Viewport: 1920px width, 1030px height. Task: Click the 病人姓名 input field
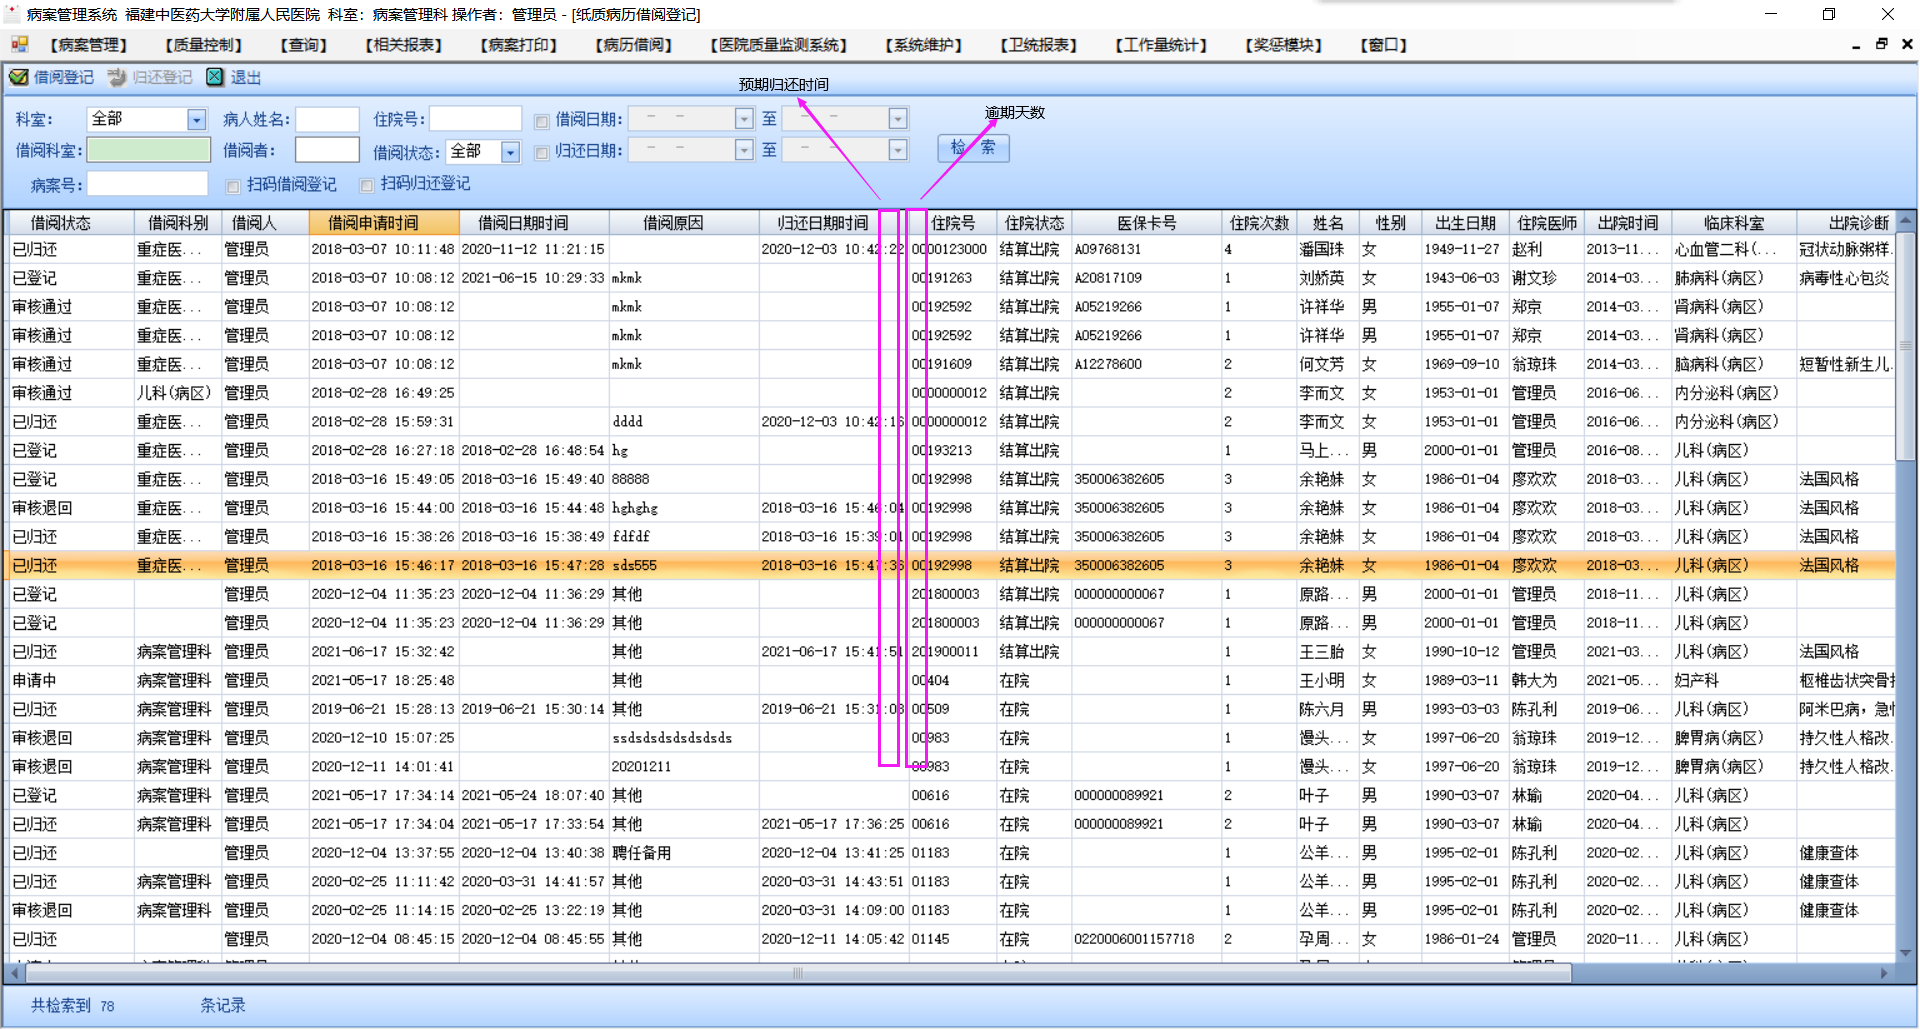[x=327, y=120]
